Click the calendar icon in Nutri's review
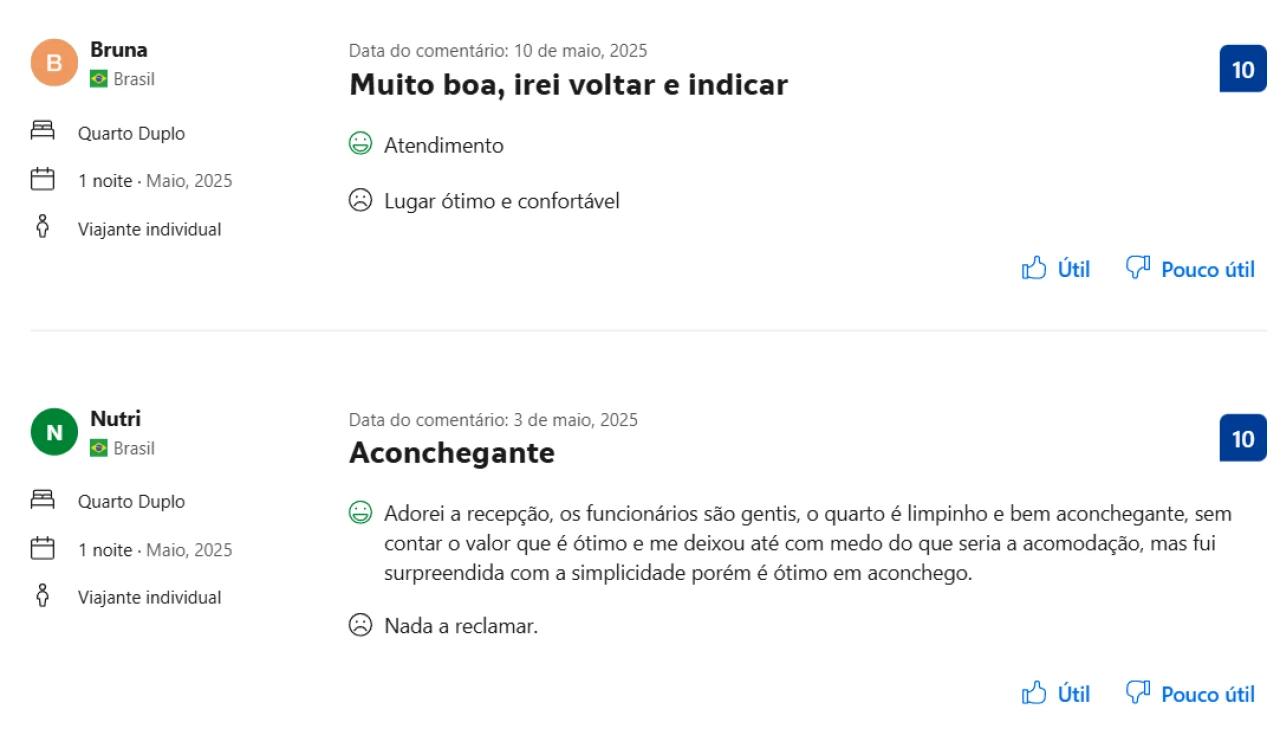The width and height of the screenshot is (1280, 735). (x=42, y=548)
